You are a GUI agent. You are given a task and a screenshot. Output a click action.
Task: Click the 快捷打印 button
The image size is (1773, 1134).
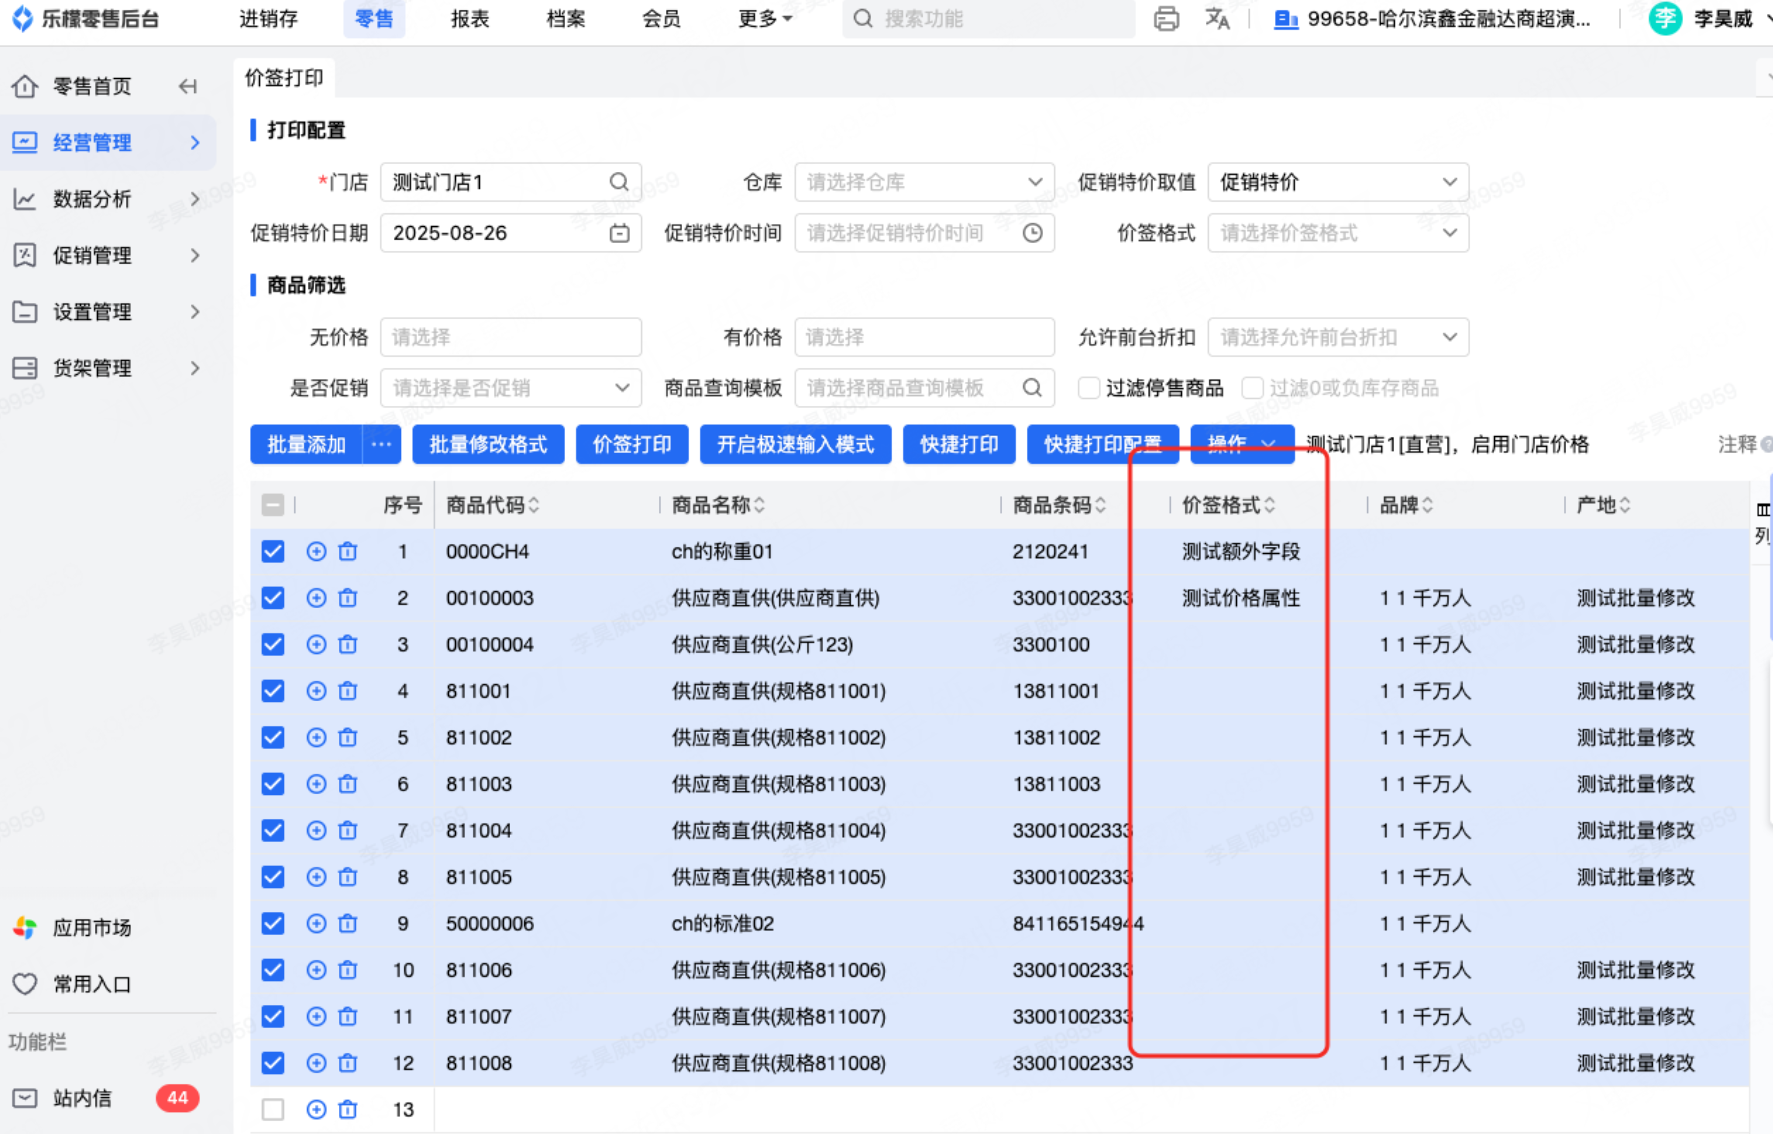click(x=958, y=444)
